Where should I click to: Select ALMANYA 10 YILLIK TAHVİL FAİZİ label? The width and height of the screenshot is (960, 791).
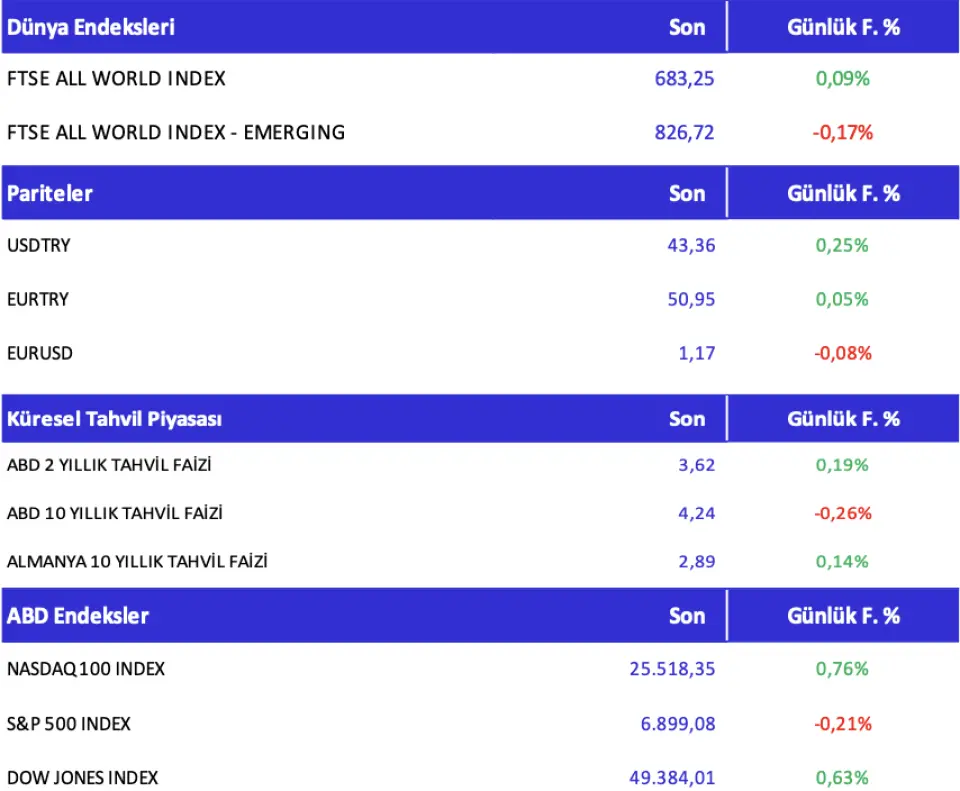coord(137,561)
